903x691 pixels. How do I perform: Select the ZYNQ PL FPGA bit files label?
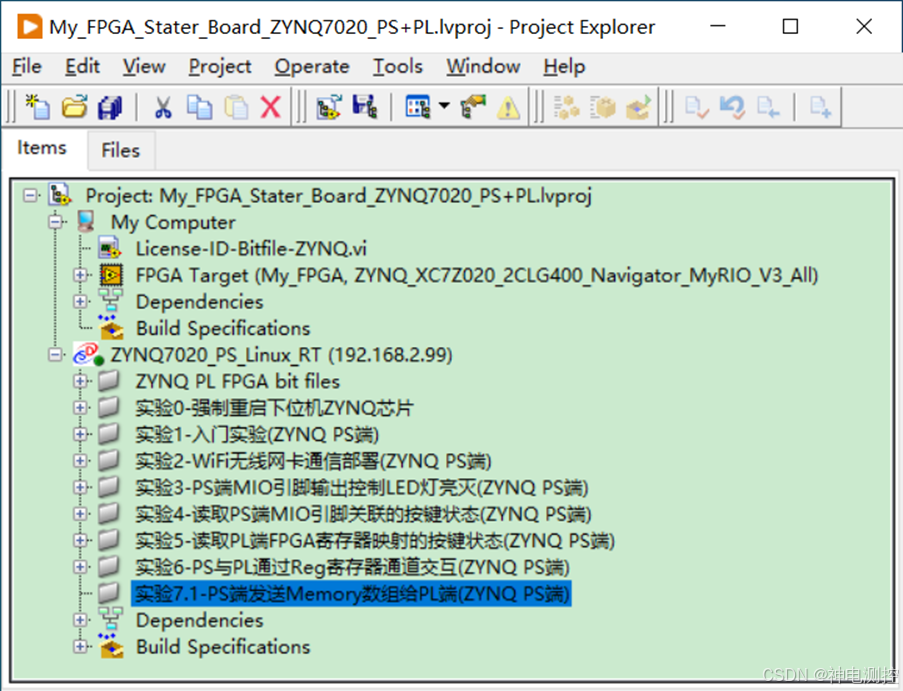pos(237,381)
